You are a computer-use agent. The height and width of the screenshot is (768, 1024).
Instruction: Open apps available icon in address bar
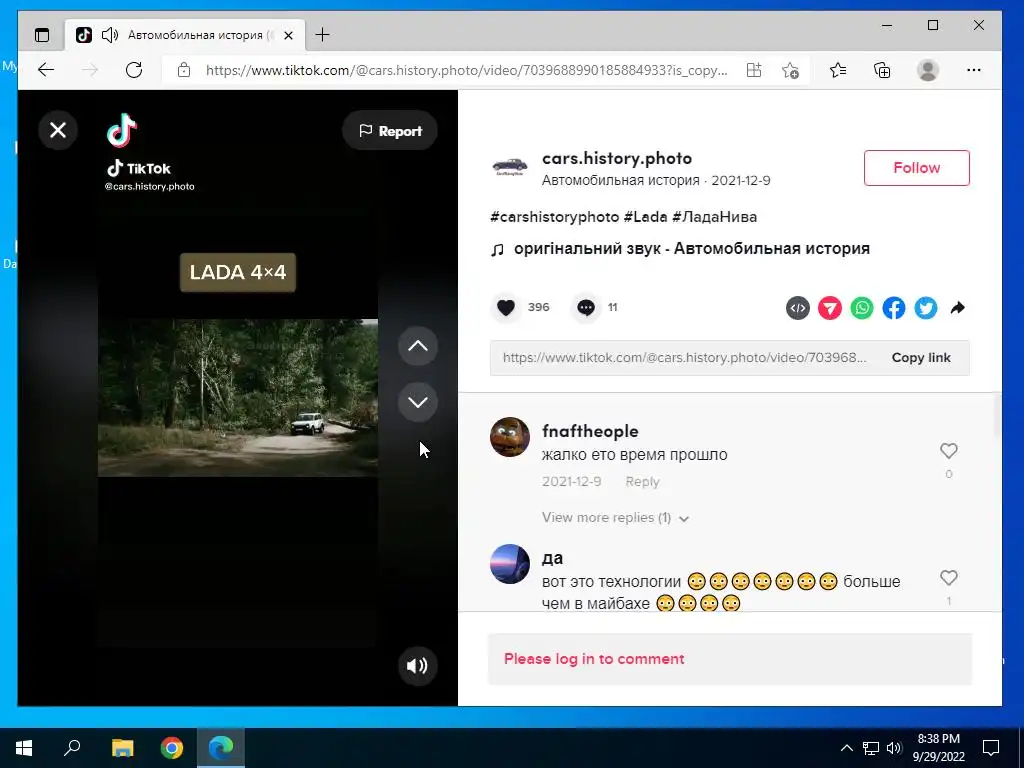[754, 70]
